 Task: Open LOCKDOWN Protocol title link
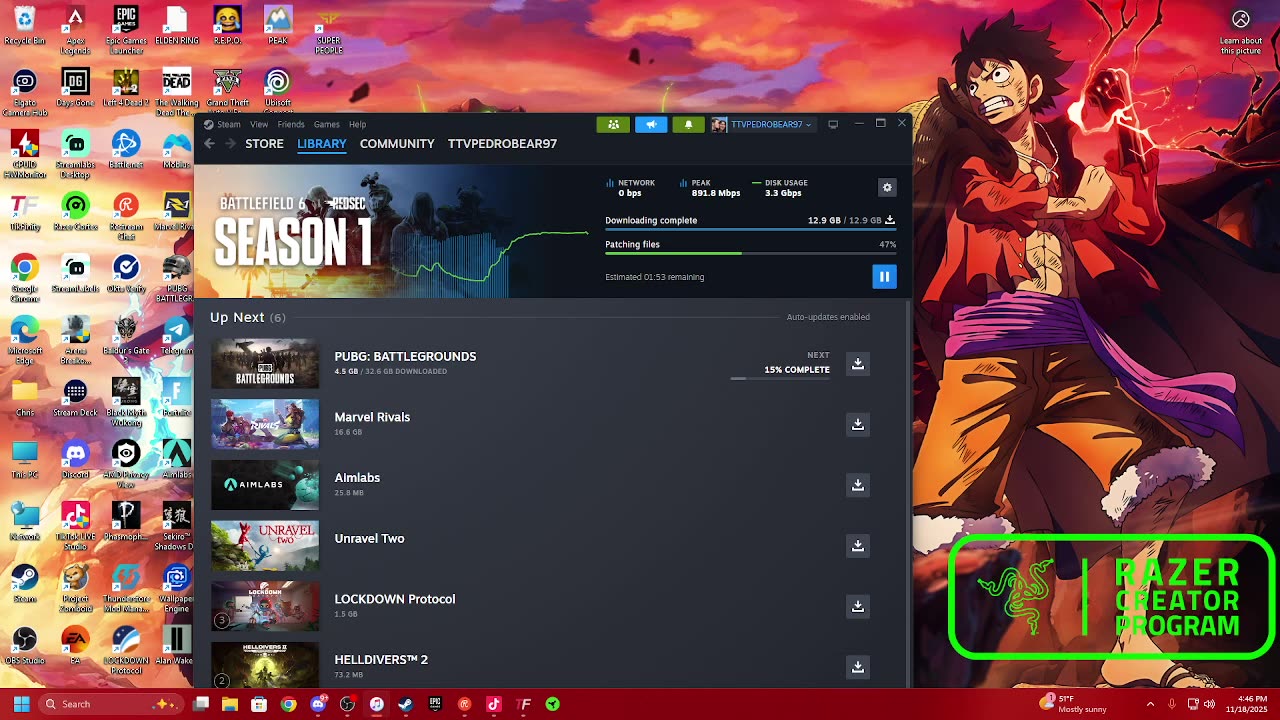(x=395, y=599)
